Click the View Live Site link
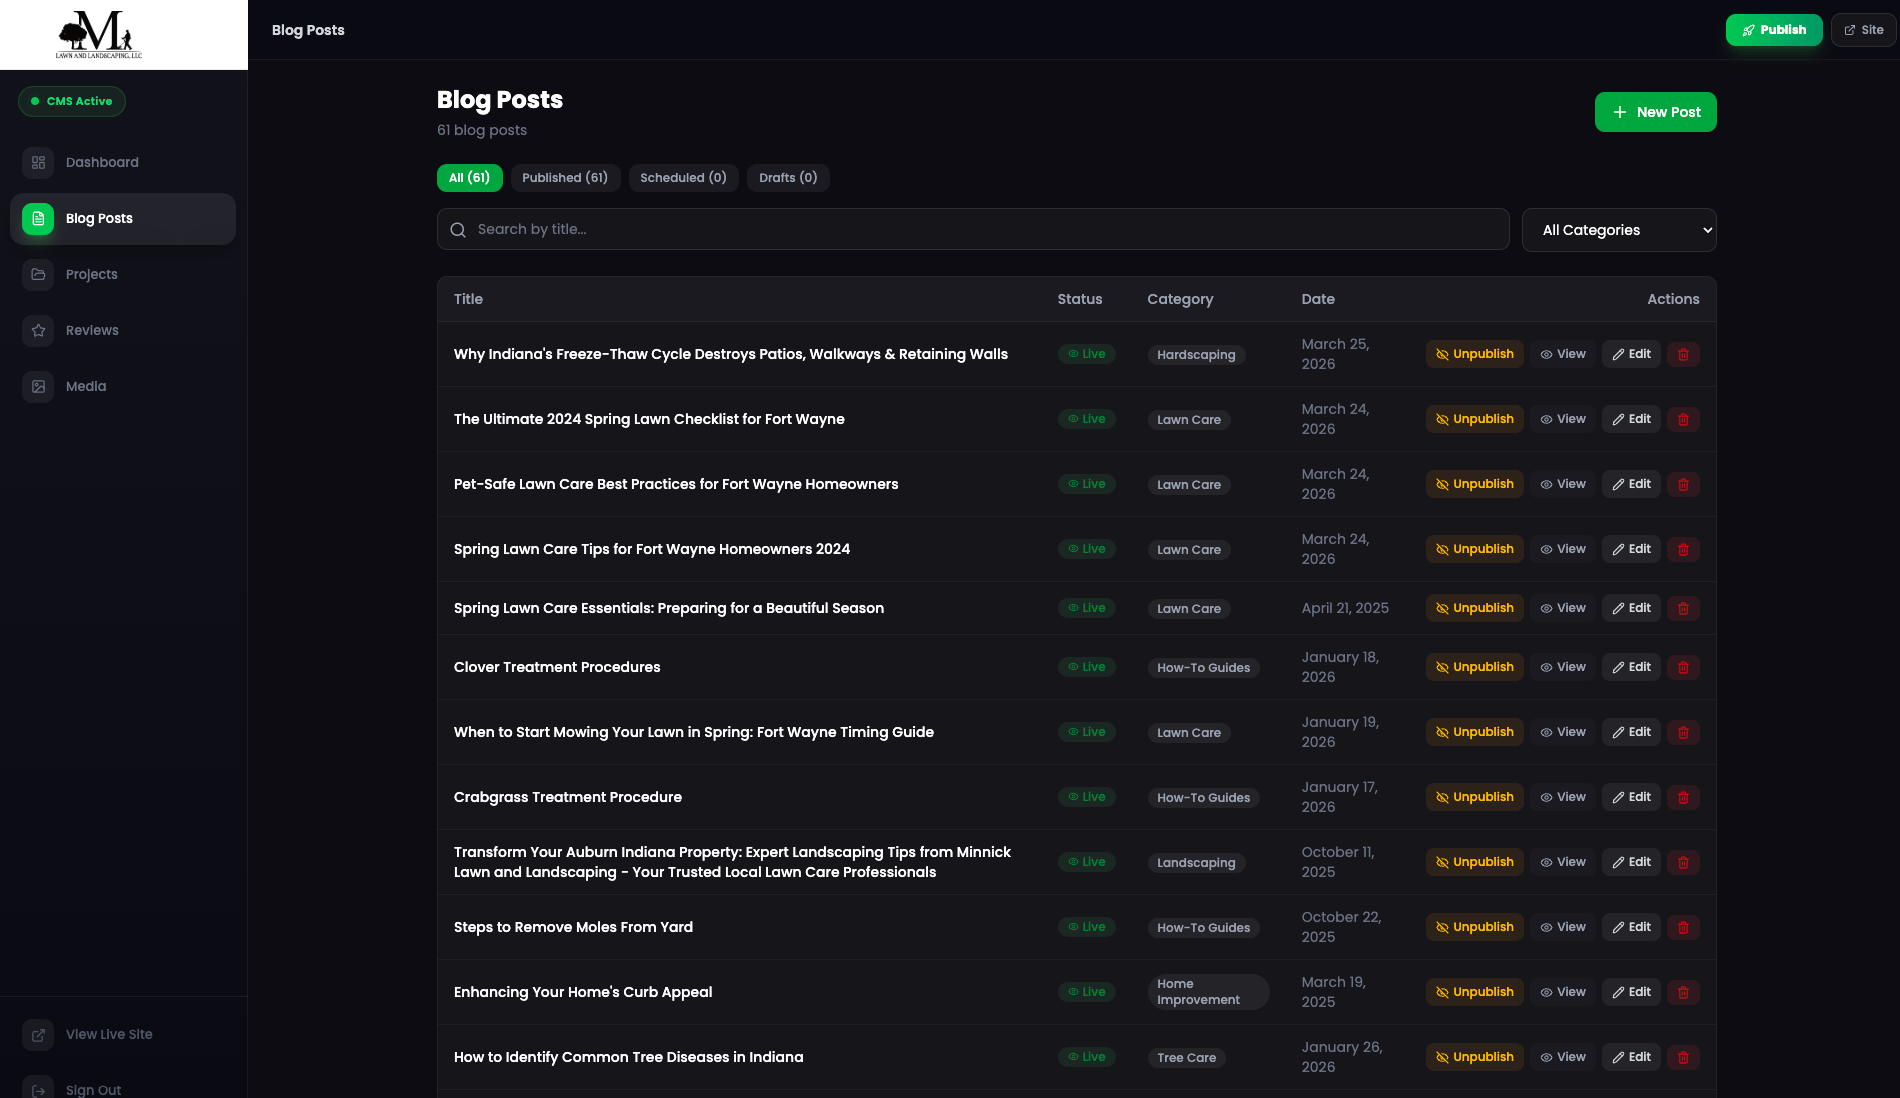Viewport: 1900px width, 1098px height. point(109,1034)
